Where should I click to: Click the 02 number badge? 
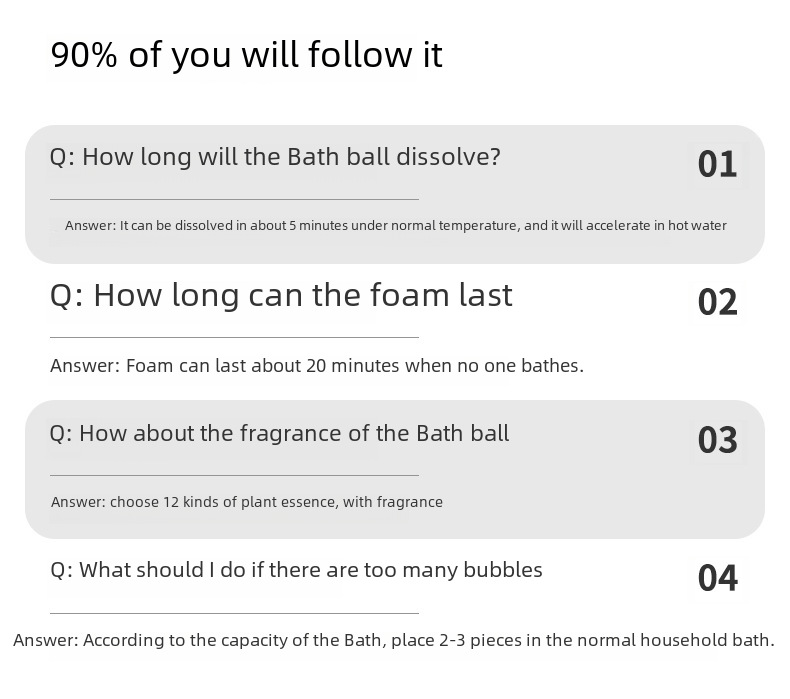click(717, 302)
